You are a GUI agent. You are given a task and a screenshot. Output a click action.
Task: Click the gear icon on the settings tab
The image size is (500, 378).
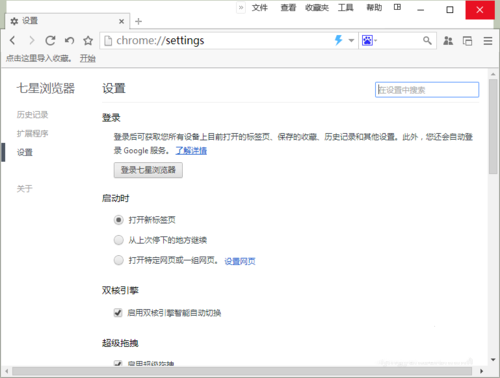point(14,21)
